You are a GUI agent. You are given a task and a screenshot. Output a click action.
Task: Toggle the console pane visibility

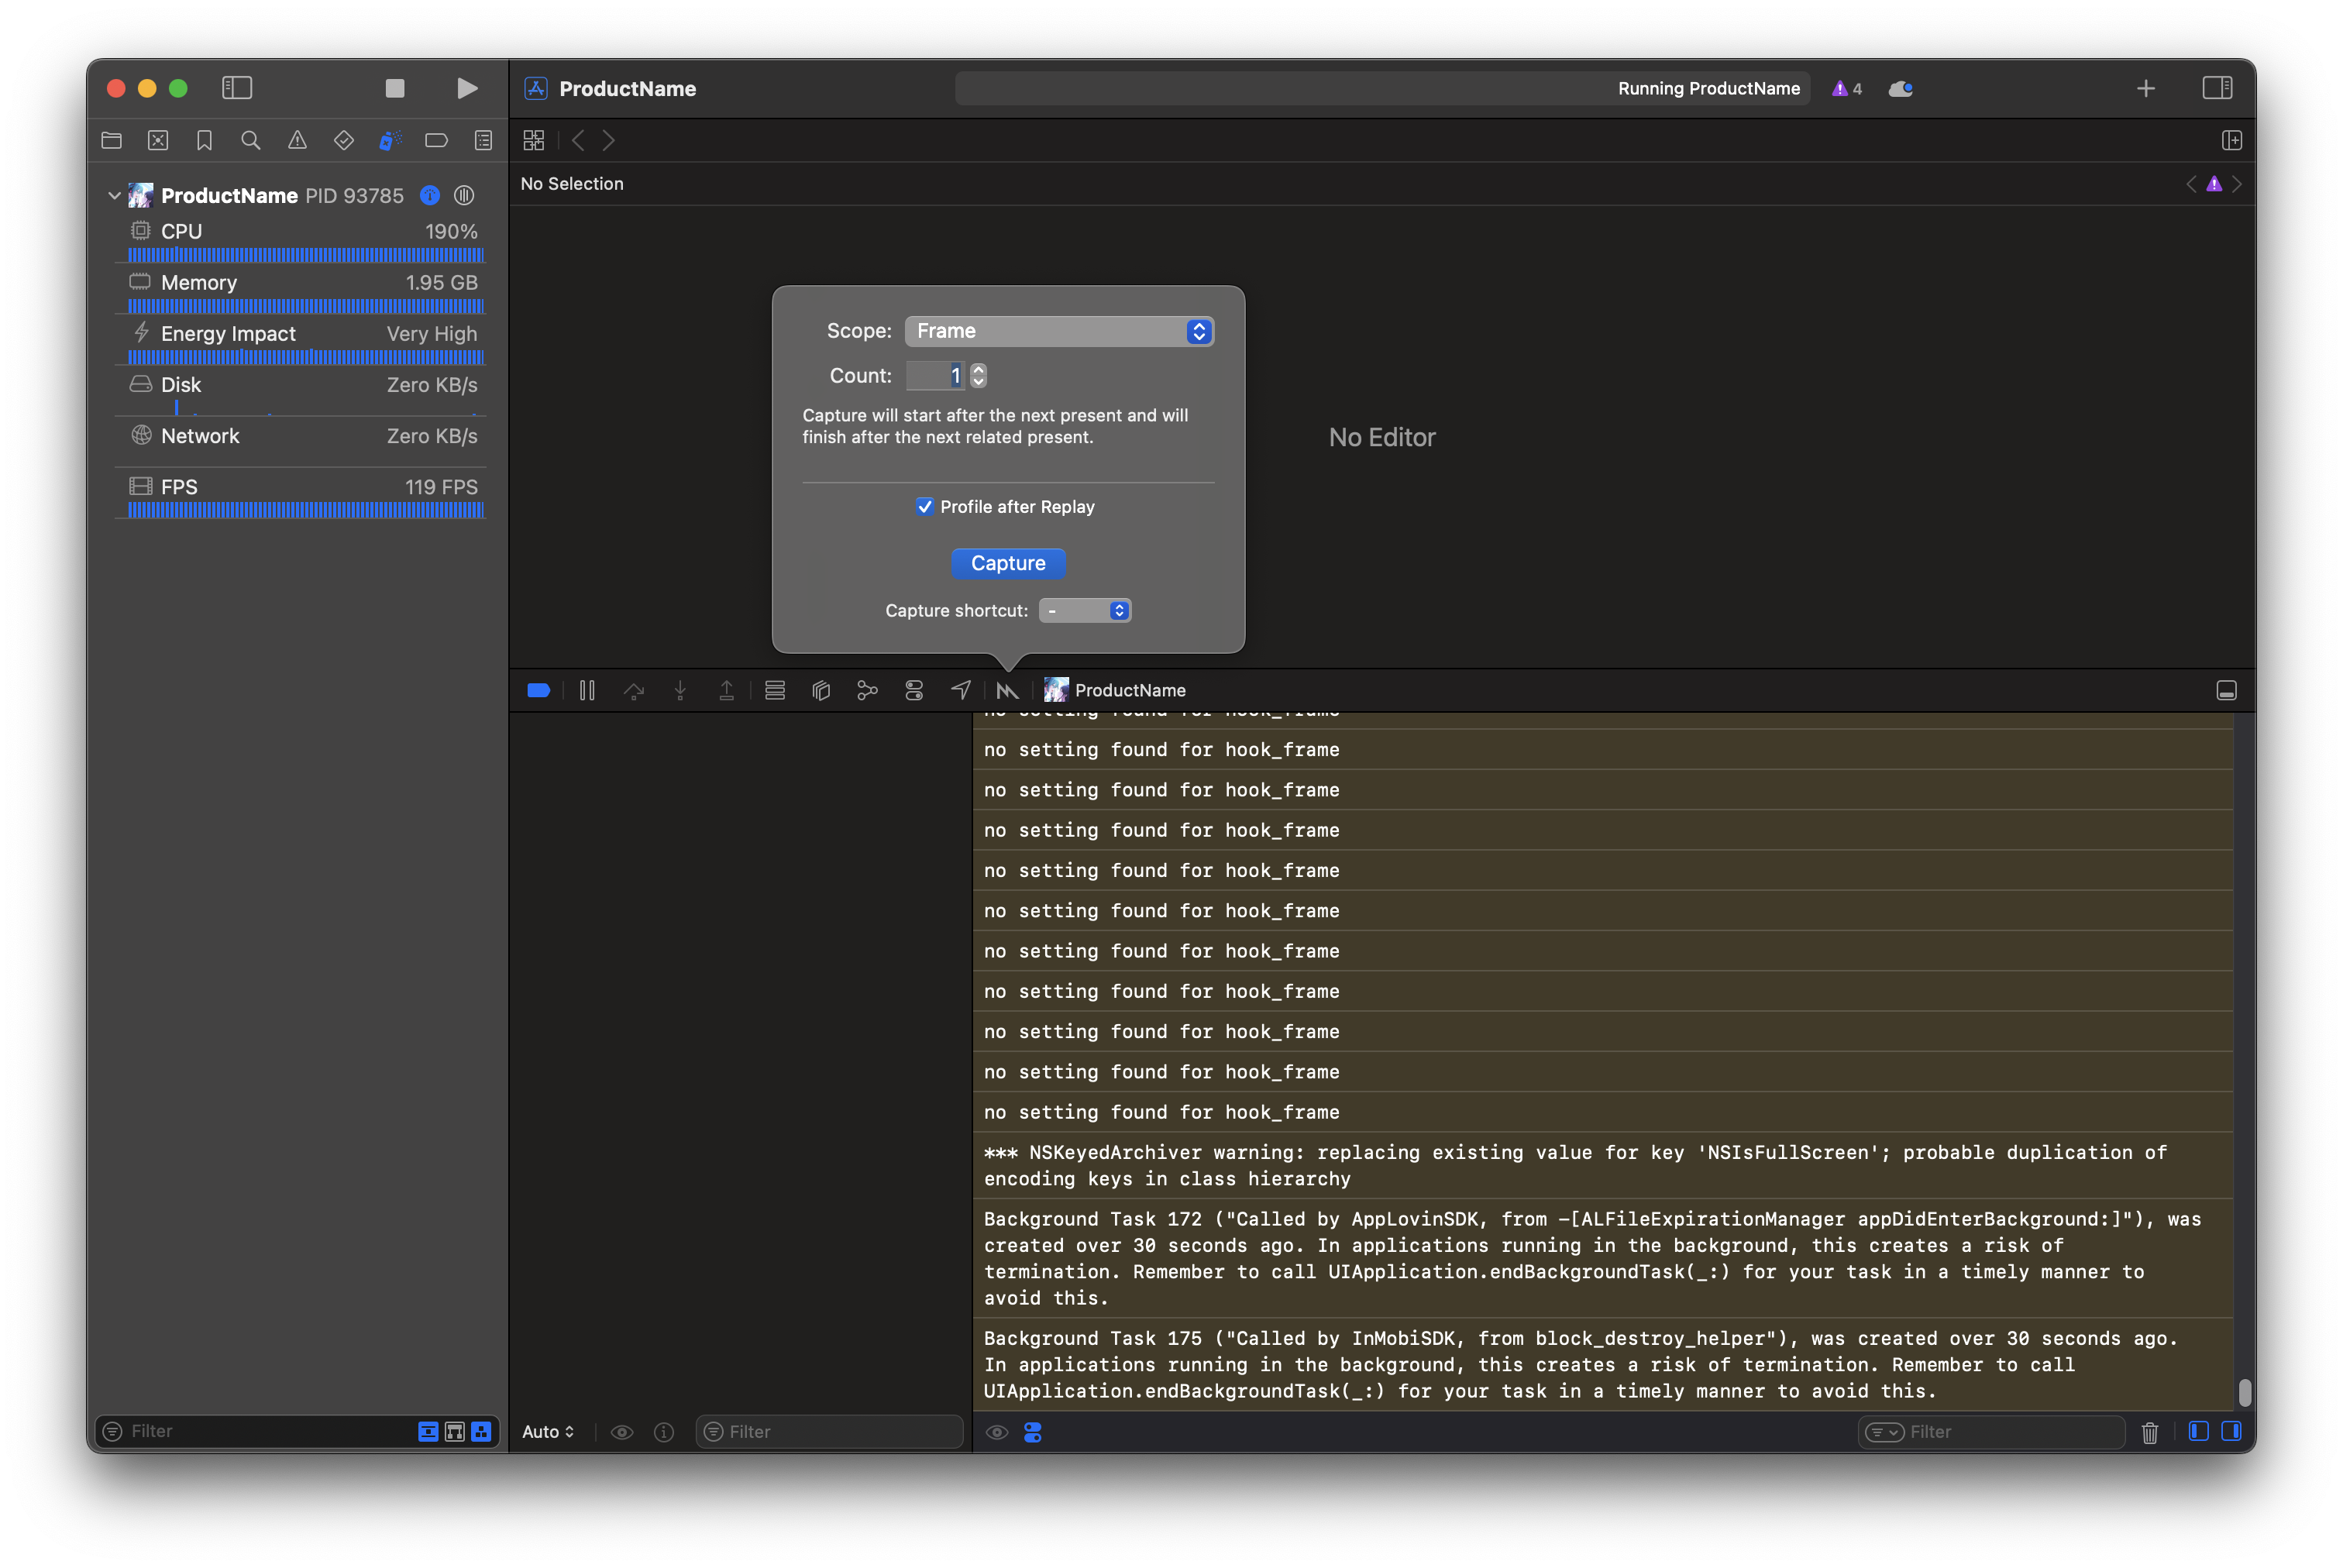[x=2231, y=1431]
